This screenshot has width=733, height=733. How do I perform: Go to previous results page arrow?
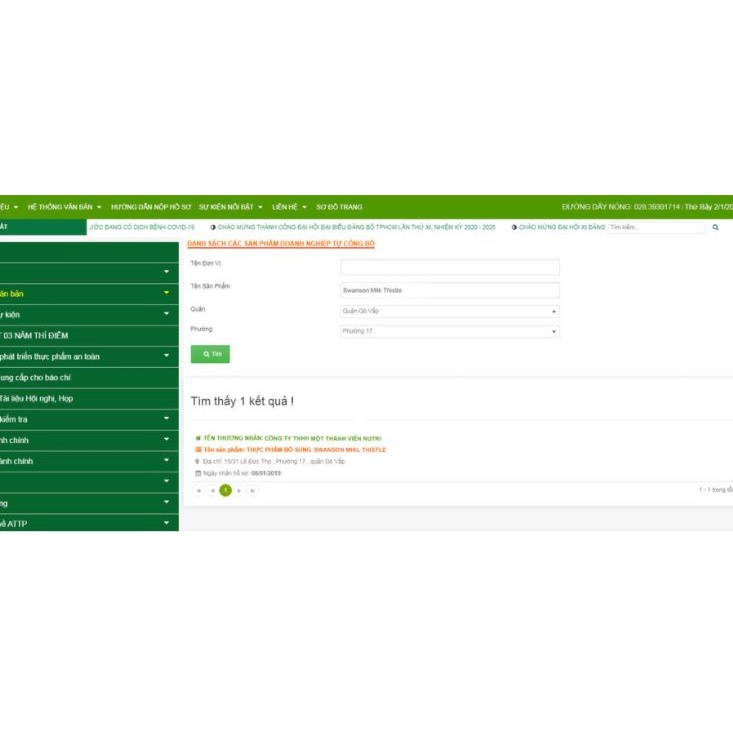pos(212,490)
